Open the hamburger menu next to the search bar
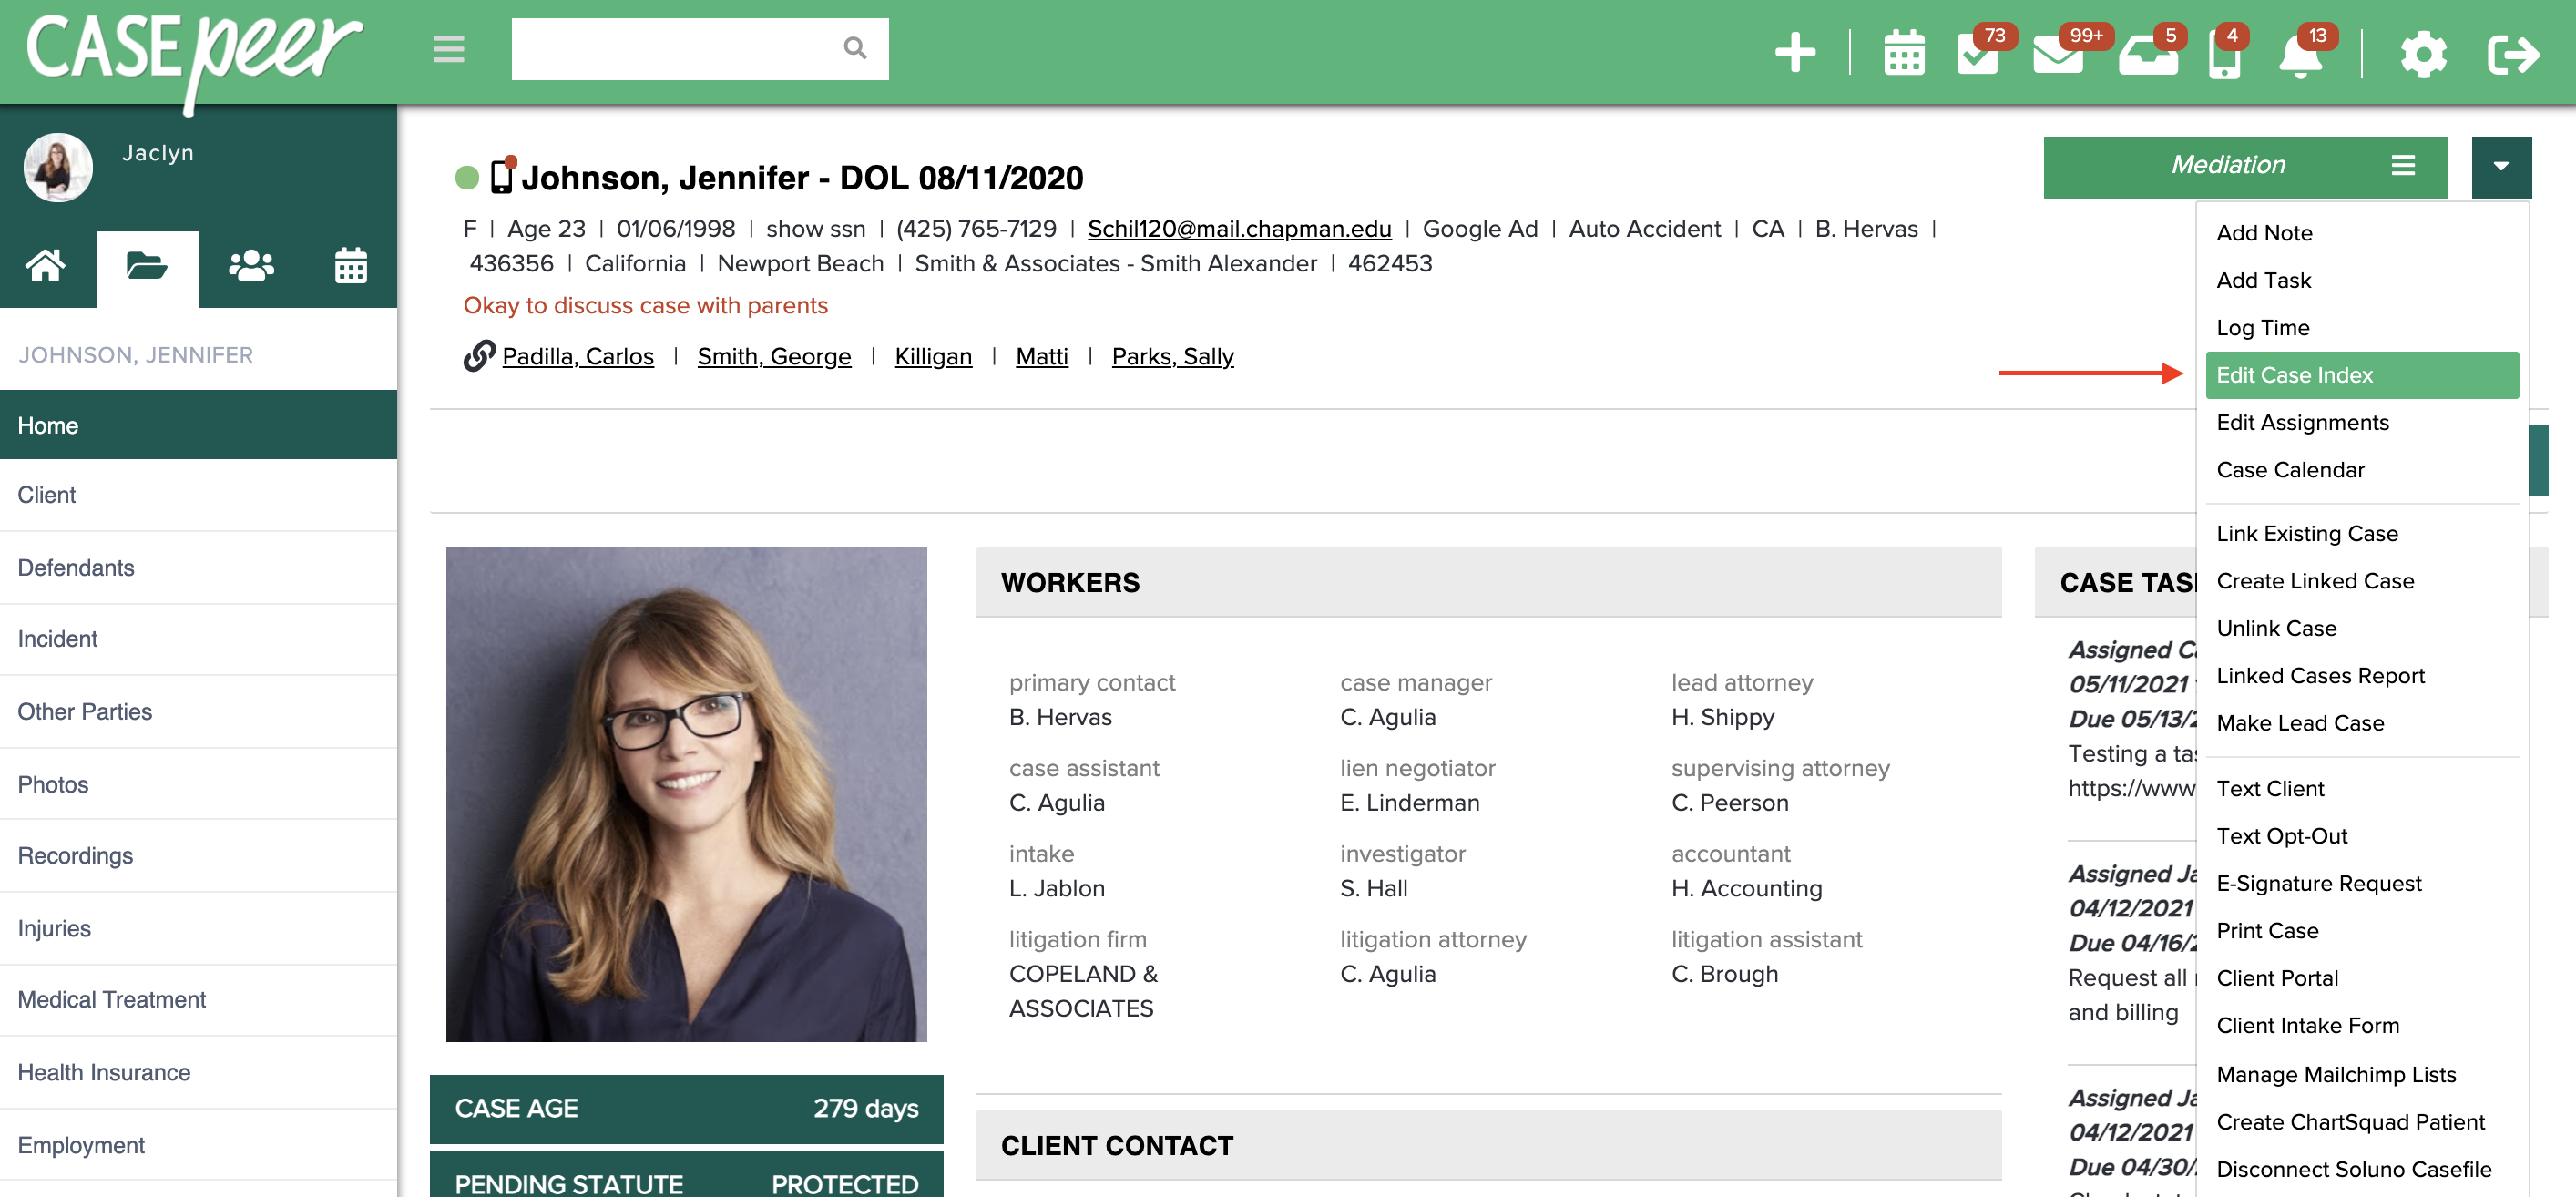2576x1197 pixels. pyautogui.click(x=448, y=49)
